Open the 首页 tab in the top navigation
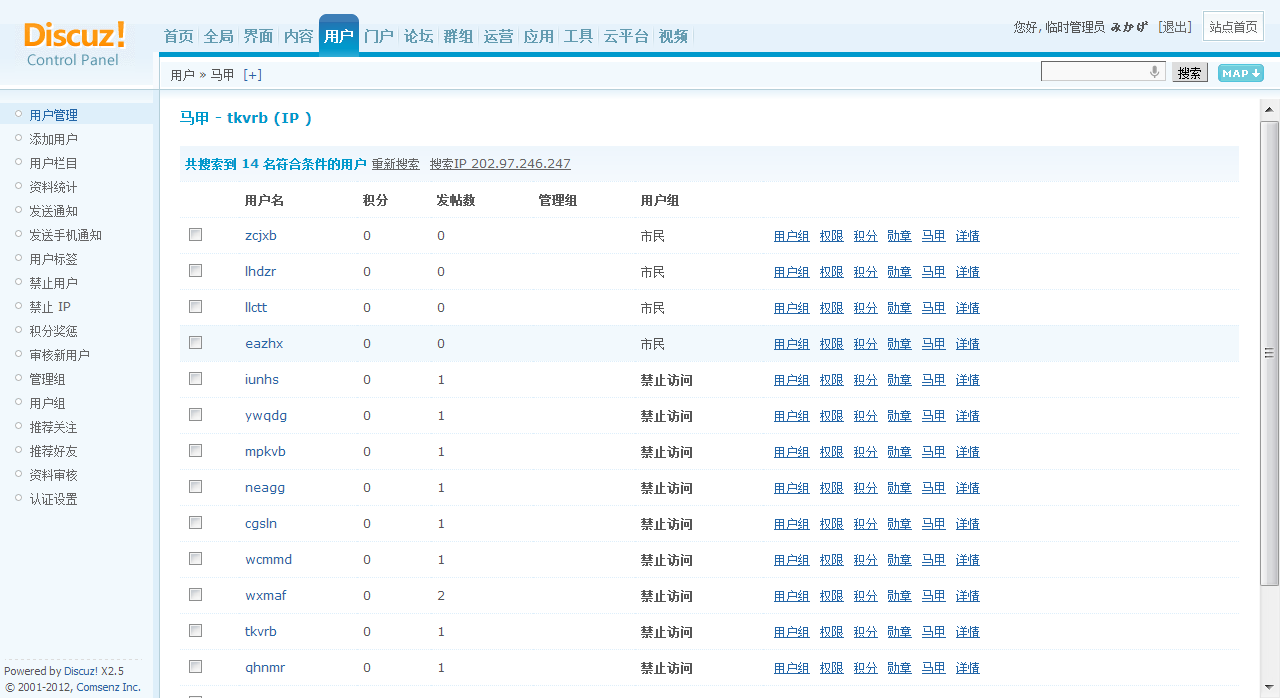 coord(179,36)
